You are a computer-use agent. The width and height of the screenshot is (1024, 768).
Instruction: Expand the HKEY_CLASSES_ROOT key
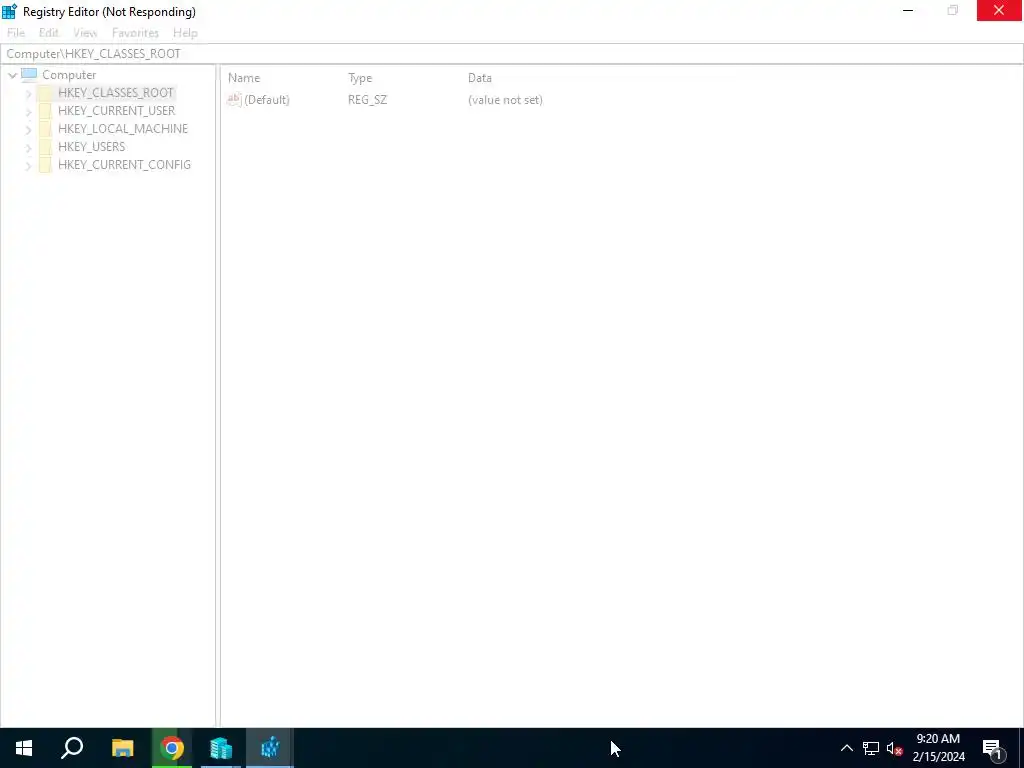tap(29, 93)
